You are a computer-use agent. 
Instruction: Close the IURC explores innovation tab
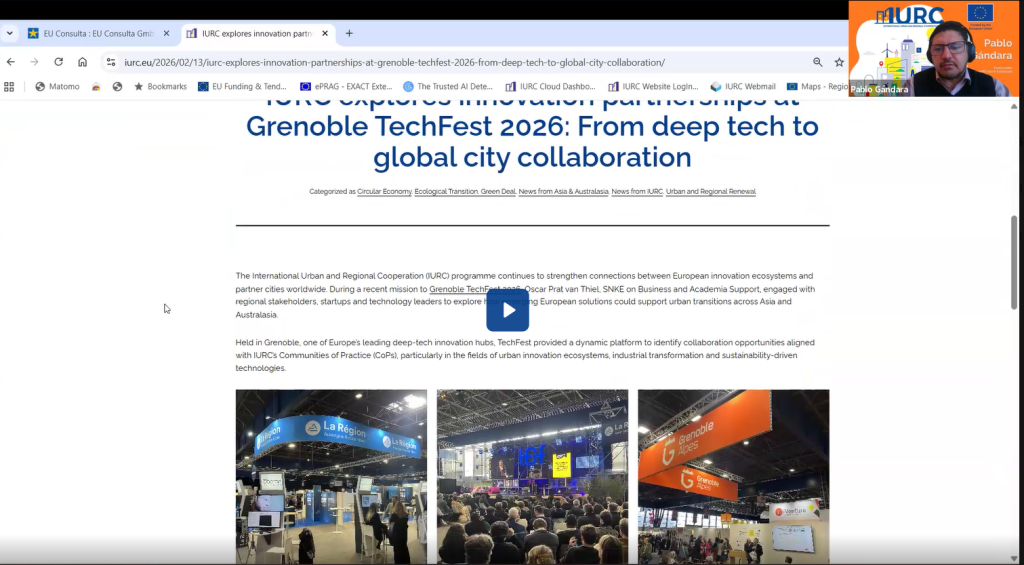[x=325, y=33]
